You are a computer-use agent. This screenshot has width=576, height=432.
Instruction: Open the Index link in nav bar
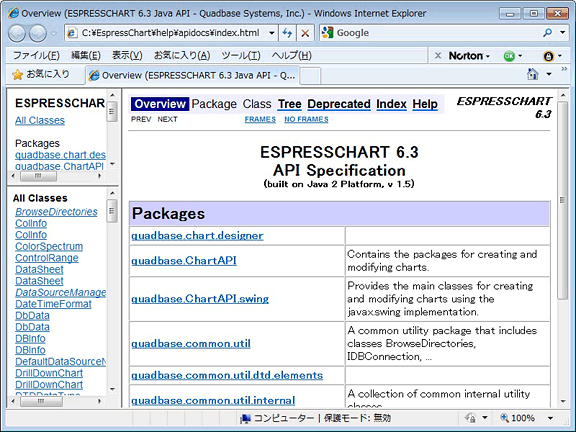click(391, 104)
